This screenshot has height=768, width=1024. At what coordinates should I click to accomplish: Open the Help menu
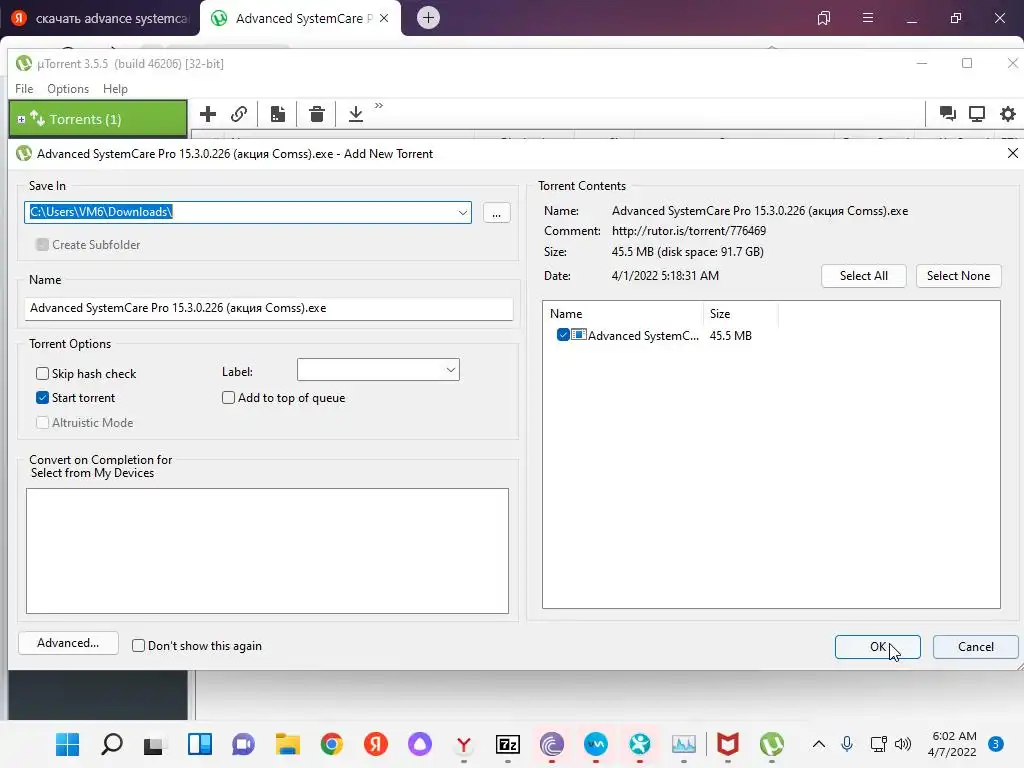(x=116, y=89)
